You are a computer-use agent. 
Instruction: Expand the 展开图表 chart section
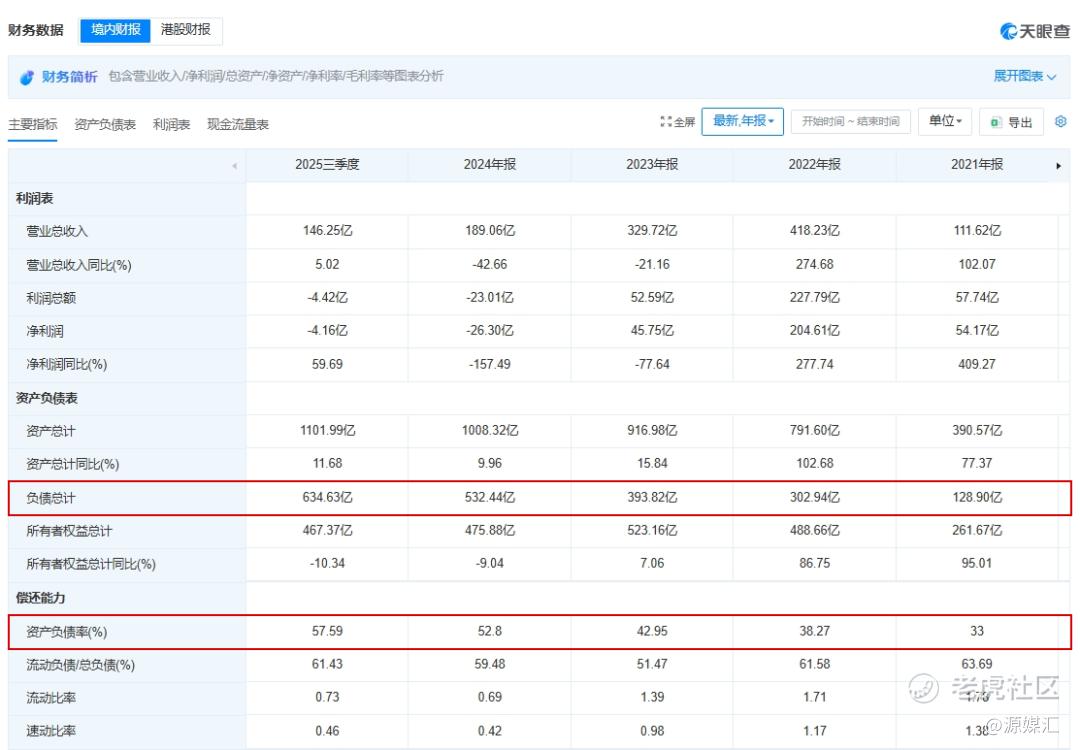click(x=1024, y=76)
